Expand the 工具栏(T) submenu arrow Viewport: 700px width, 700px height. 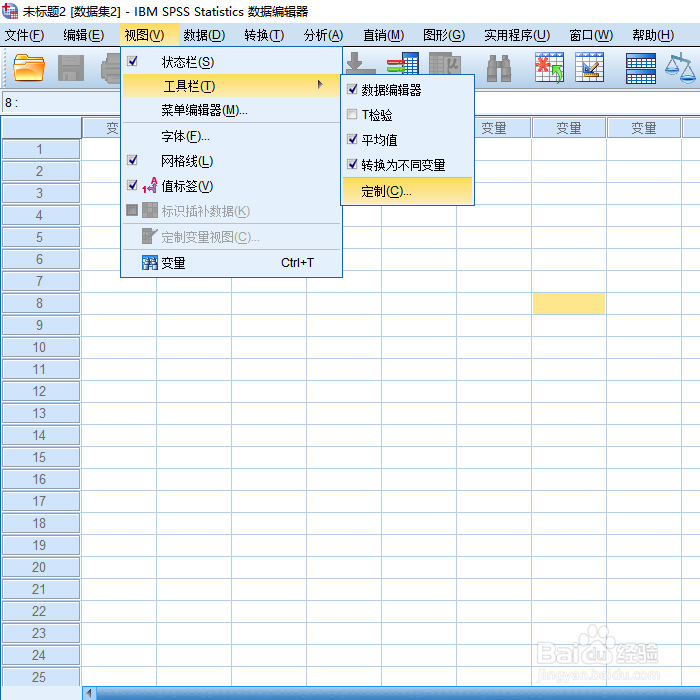point(320,84)
